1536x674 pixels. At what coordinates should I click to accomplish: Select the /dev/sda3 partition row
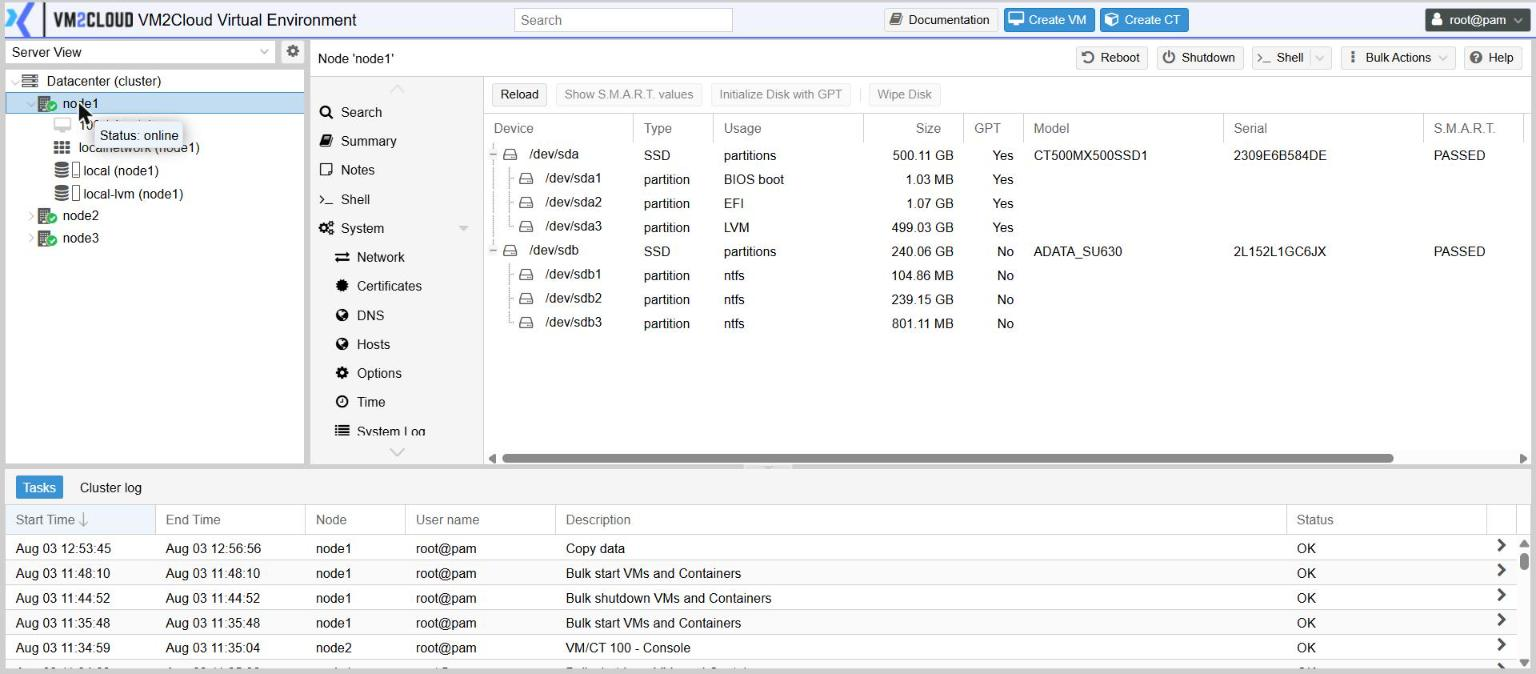pyautogui.click(x=1005, y=227)
